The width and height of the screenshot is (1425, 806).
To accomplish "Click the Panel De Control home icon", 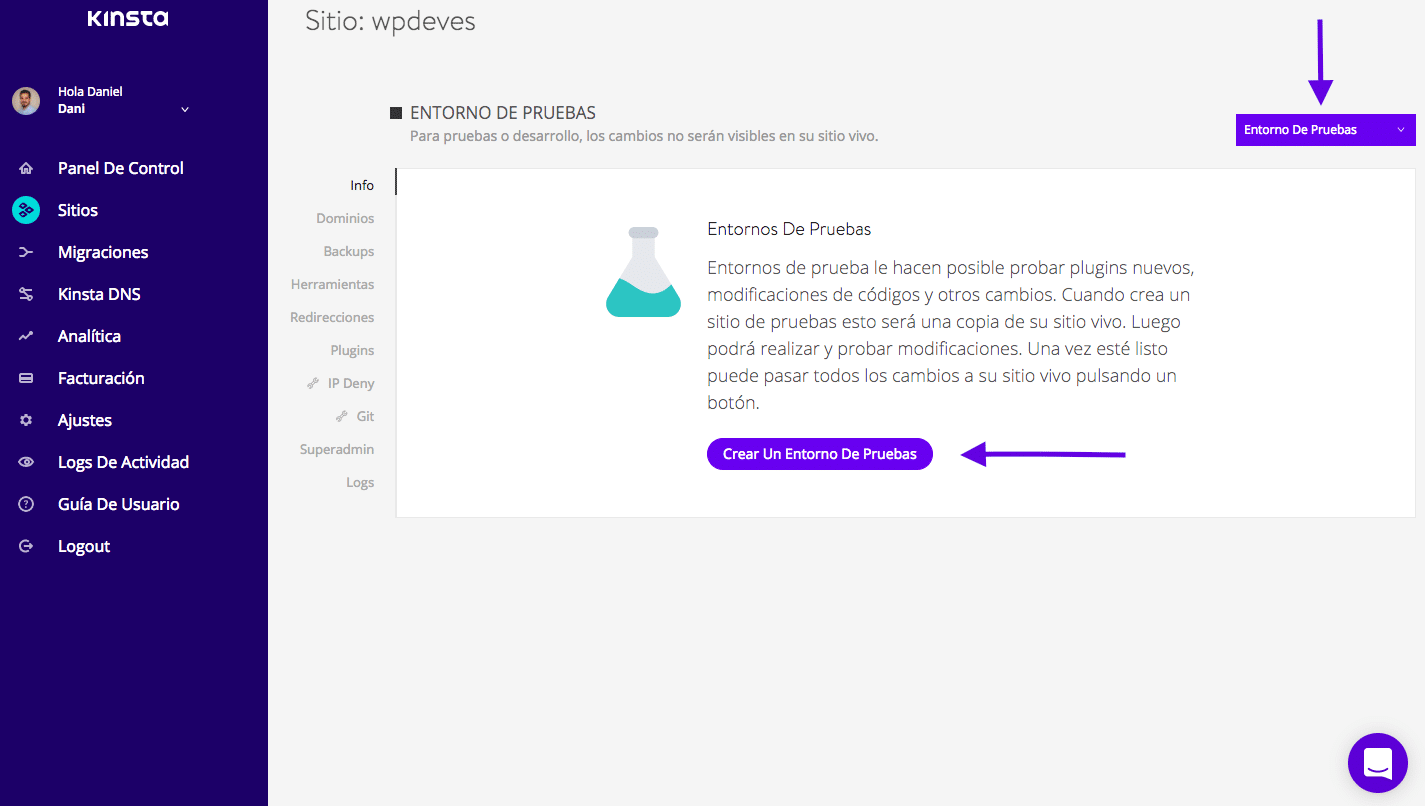I will (26, 169).
